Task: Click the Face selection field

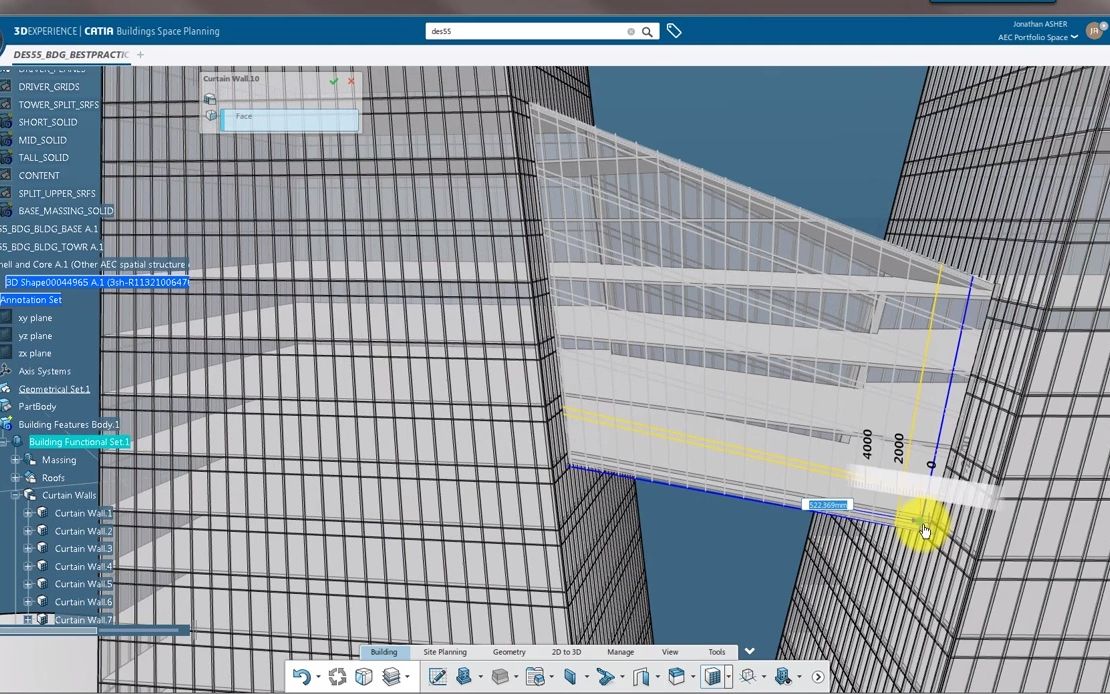Action: [x=290, y=119]
